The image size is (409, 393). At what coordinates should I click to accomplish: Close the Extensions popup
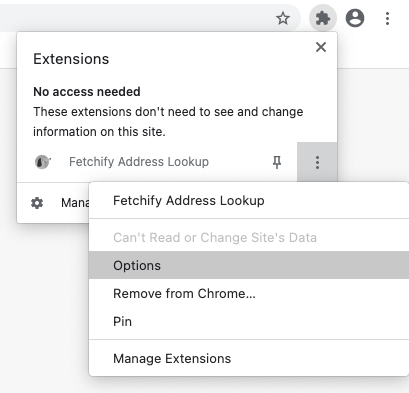click(x=321, y=47)
